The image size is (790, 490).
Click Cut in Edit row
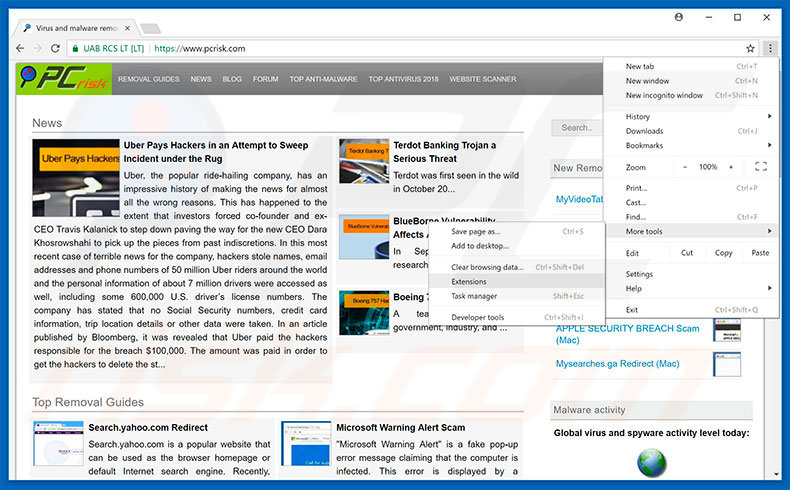687,253
